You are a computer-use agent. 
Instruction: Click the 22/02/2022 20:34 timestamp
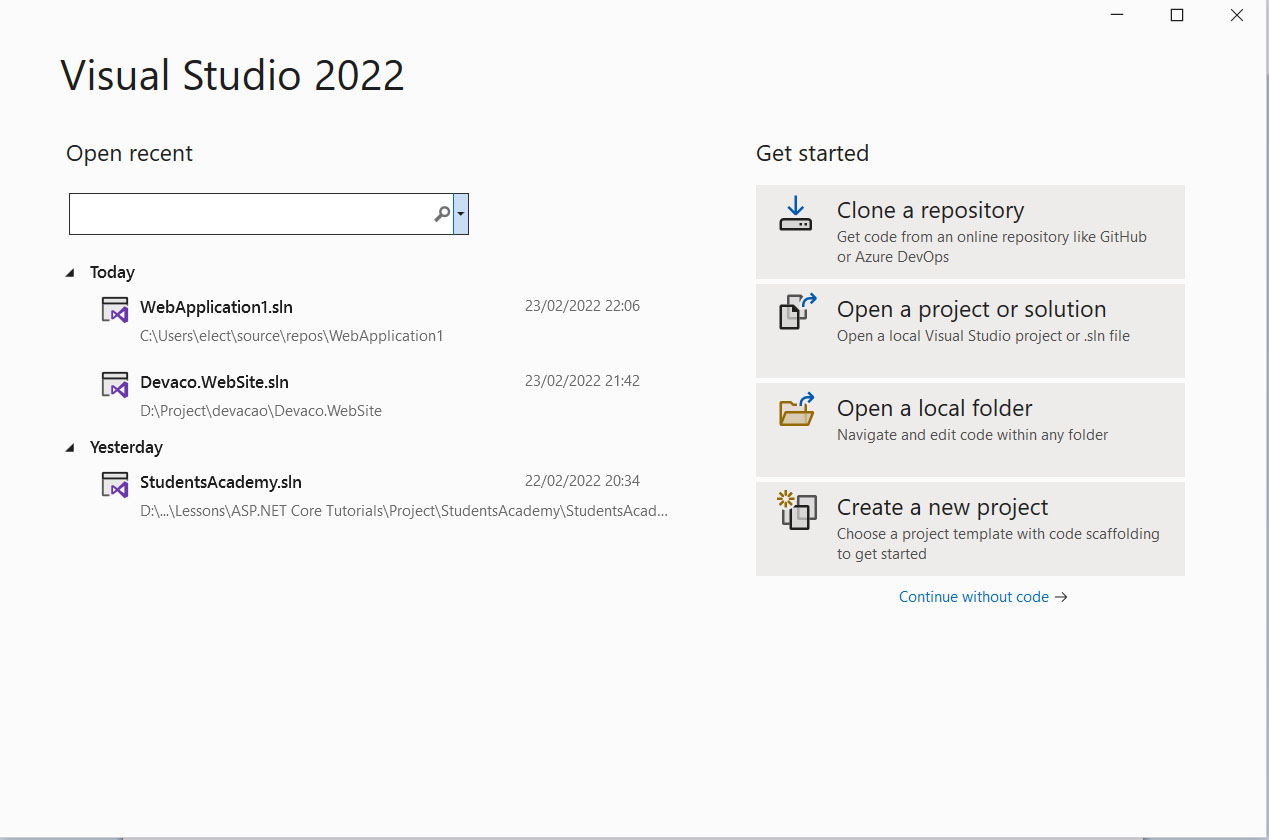click(582, 481)
